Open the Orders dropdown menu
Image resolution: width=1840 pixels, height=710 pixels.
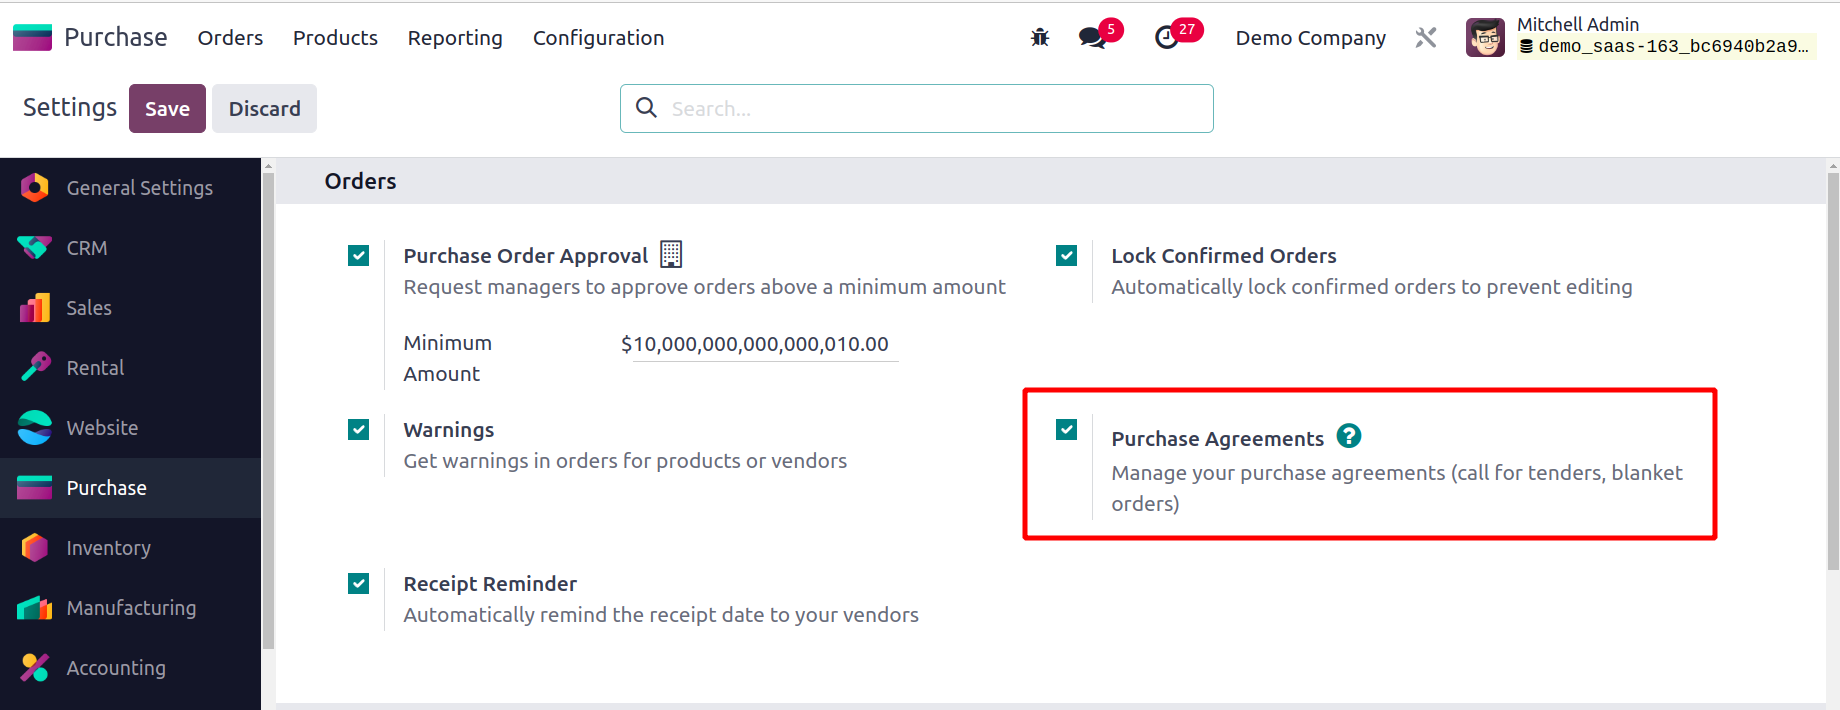230,38
